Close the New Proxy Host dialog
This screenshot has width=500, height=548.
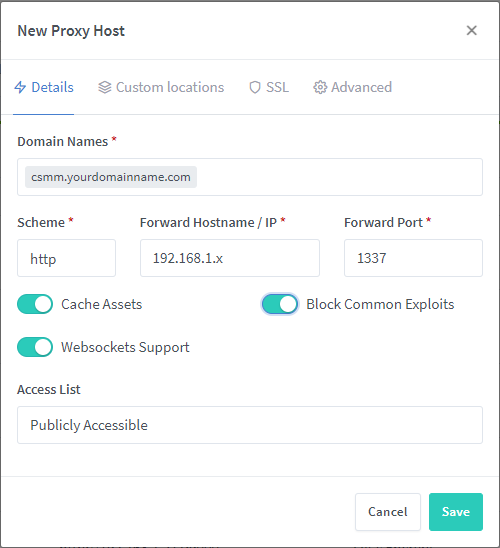click(x=471, y=30)
